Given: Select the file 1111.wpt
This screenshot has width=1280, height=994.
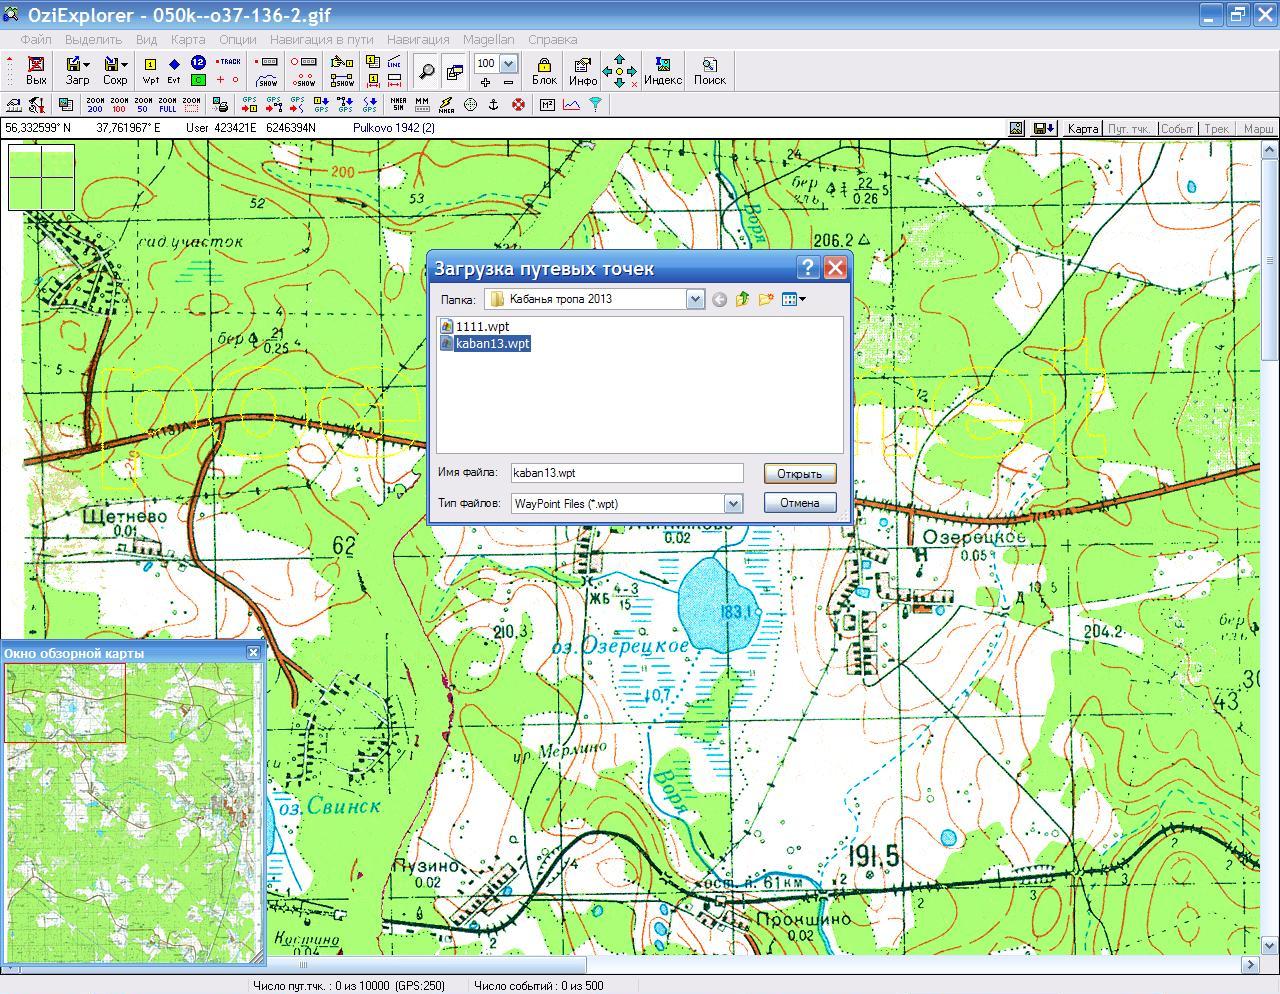Looking at the screenshot, I should click(x=475, y=326).
